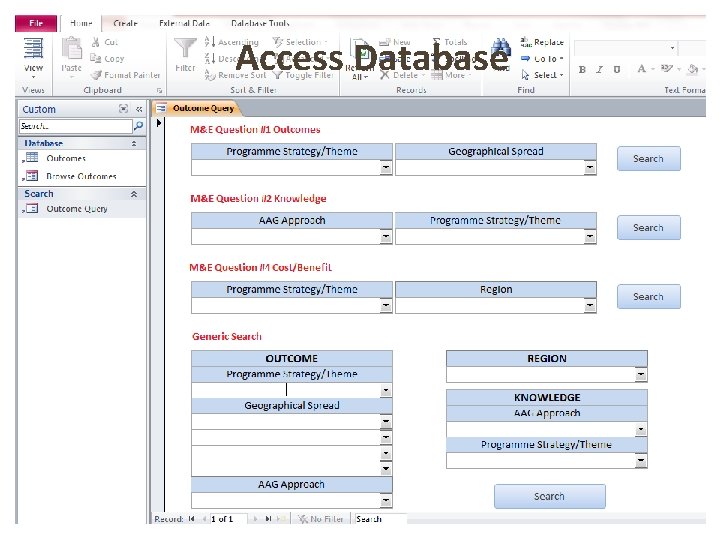The width and height of the screenshot is (720, 540).
Task: Go to first record
Action: (x=191, y=519)
